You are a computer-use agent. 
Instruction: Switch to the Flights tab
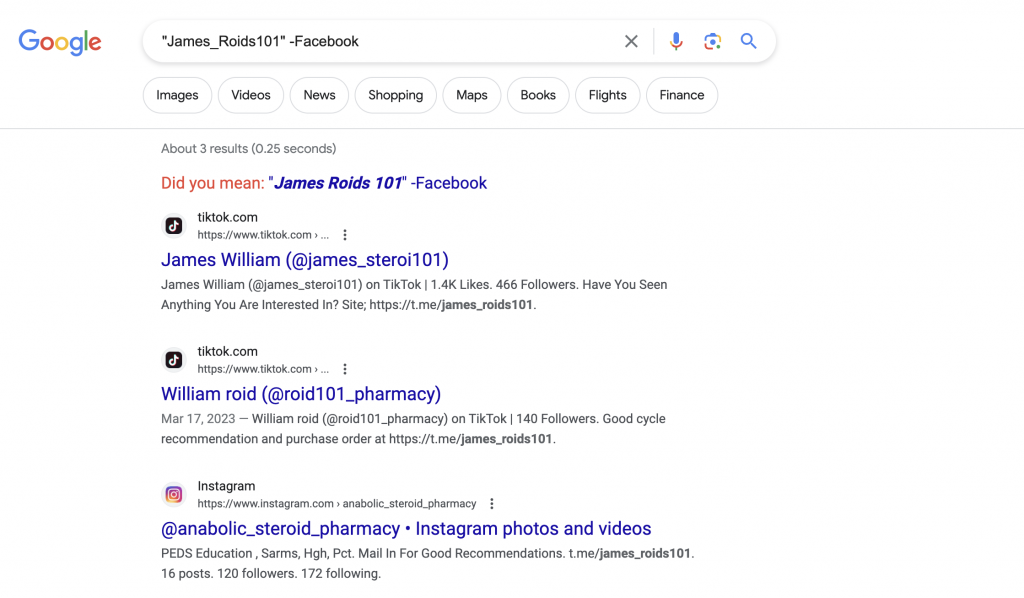(607, 95)
